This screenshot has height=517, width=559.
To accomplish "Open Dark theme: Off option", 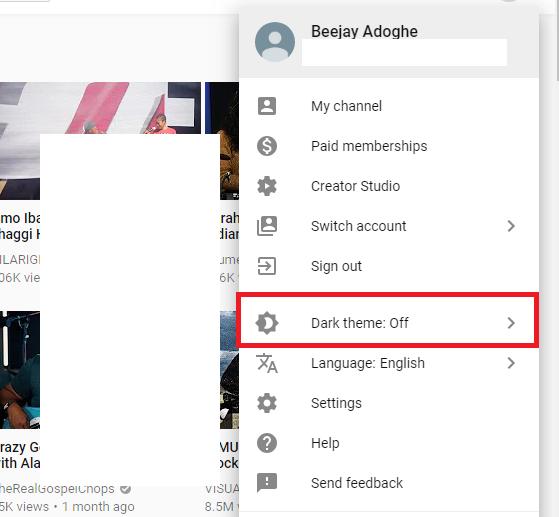I will tap(389, 323).
